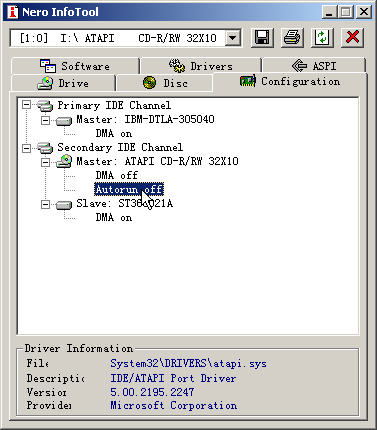The width and height of the screenshot is (377, 430).
Task: Click the printer icon in toolbar
Action: click(x=292, y=37)
